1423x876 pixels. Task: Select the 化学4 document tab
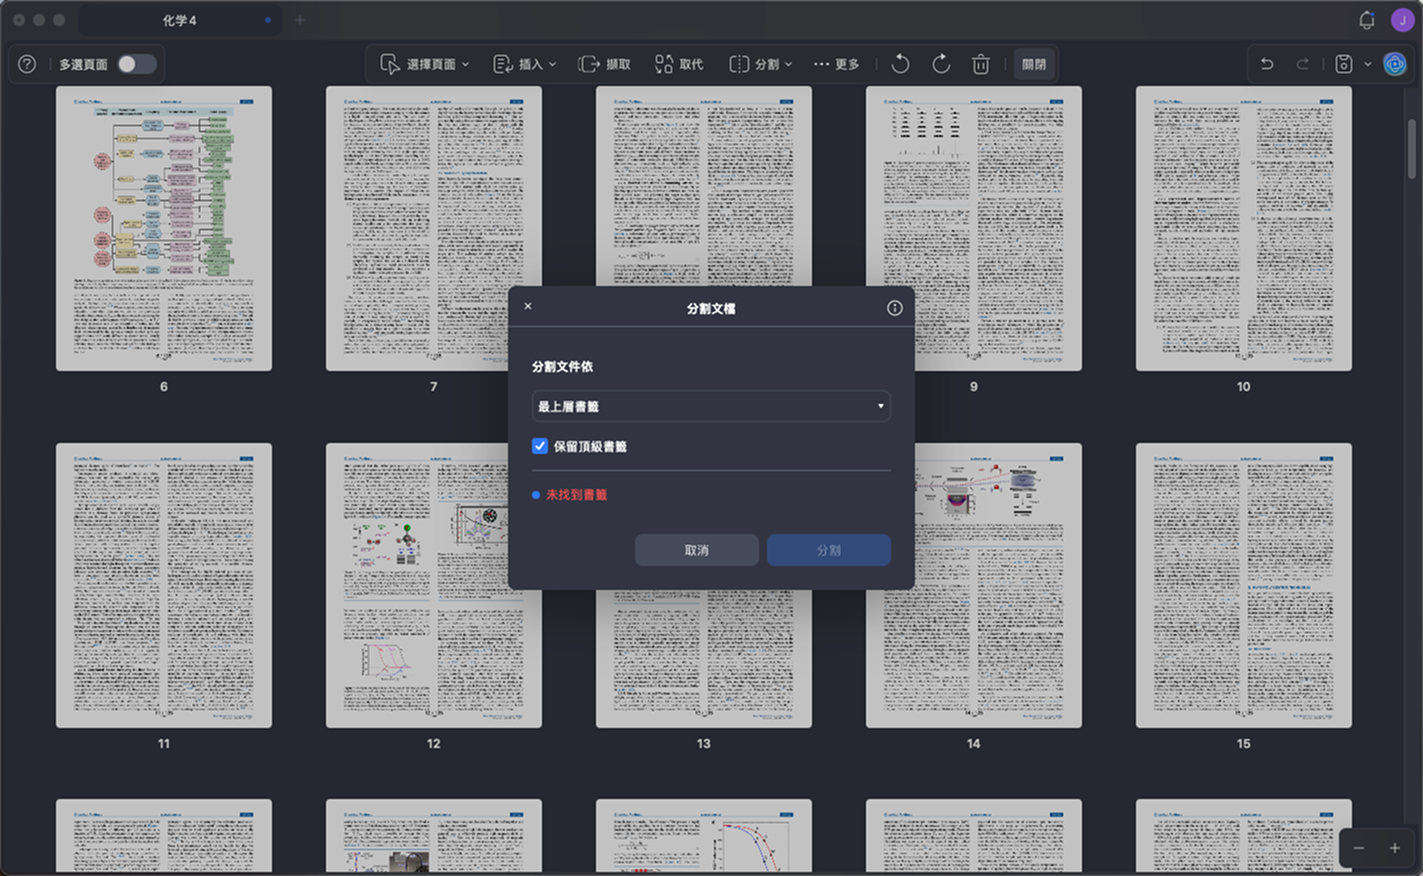pyautogui.click(x=179, y=20)
